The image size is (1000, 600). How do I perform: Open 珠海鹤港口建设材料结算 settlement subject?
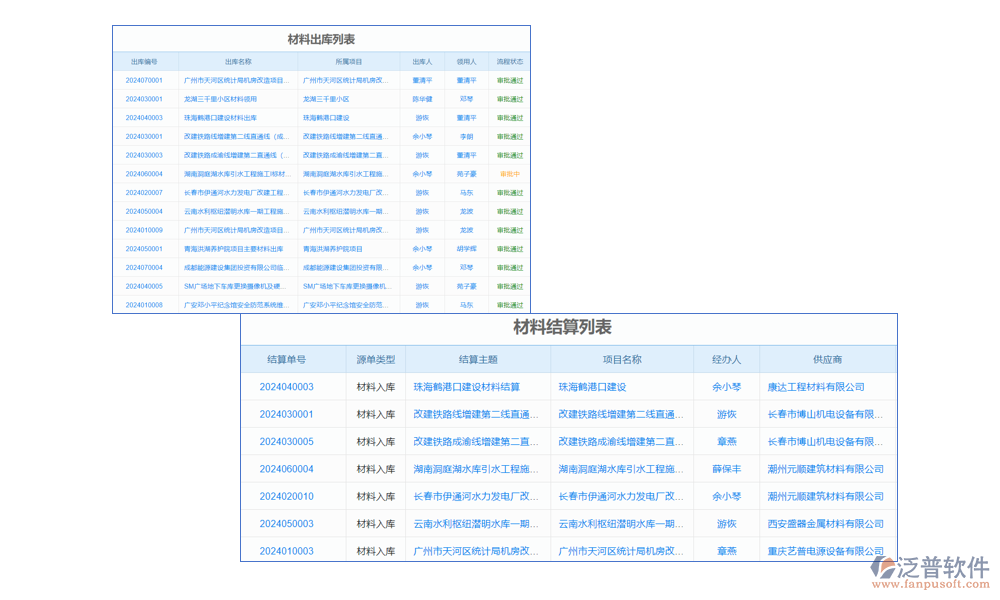467,386
